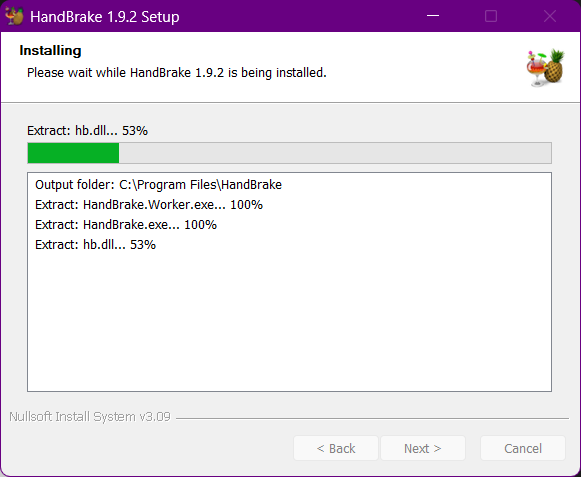Click the disabled maximize button

pyautogui.click(x=491, y=16)
